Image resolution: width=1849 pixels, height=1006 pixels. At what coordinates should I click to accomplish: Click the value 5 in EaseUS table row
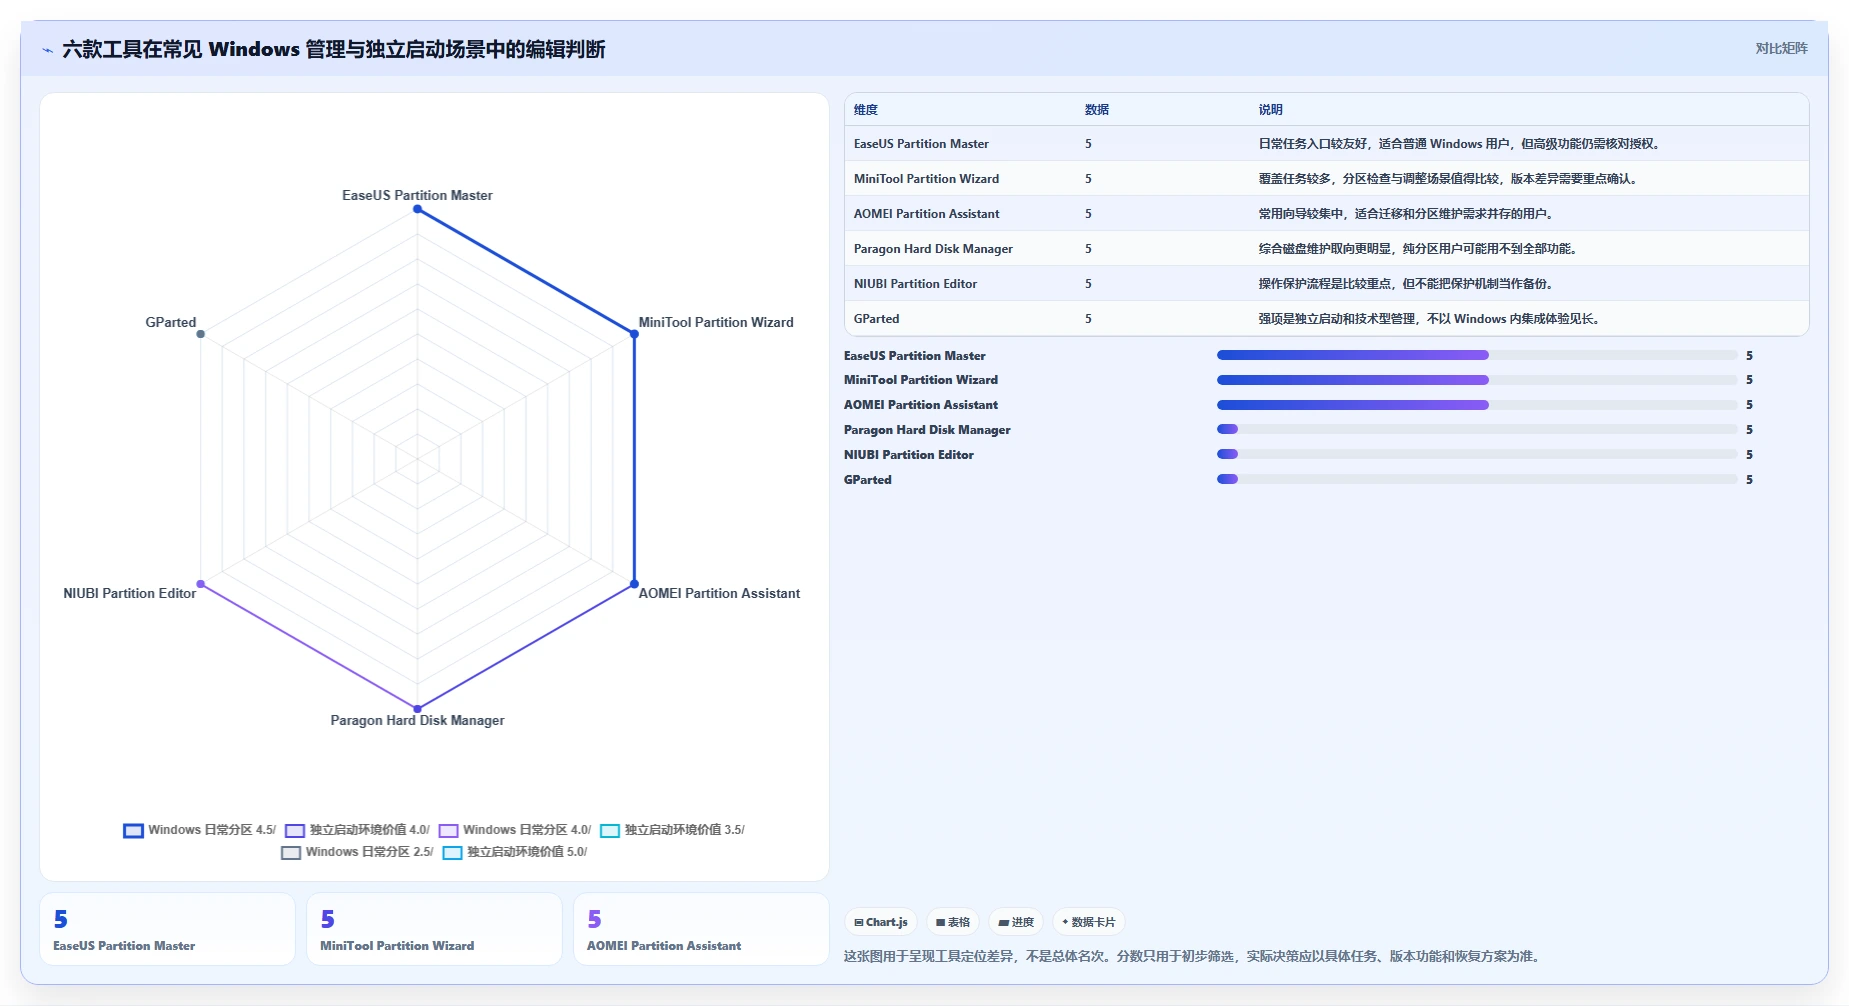[x=1088, y=144]
